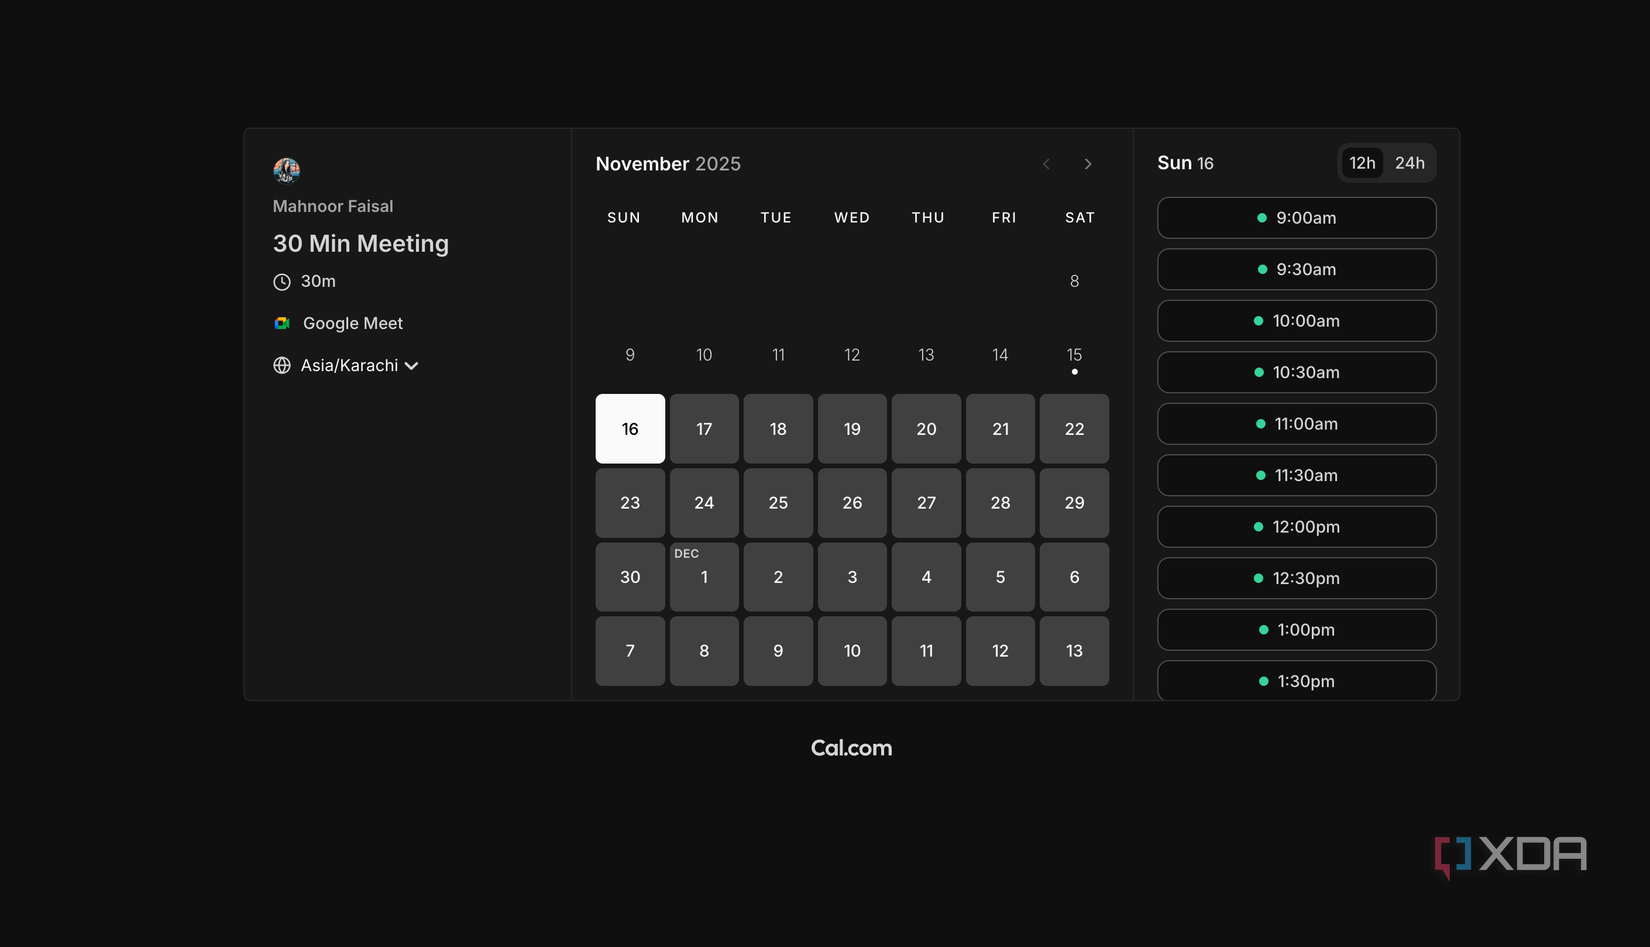Open the Cal.com link
This screenshot has height=947, width=1650.
pyautogui.click(x=851, y=747)
